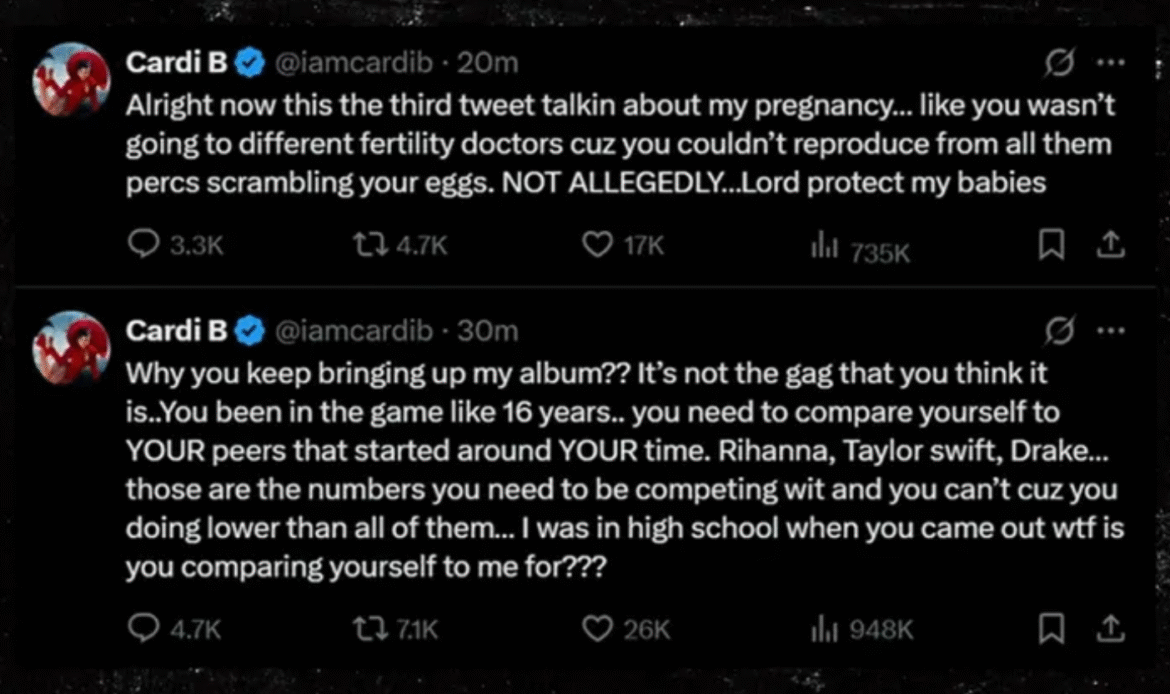Like the tweet about the album
Screen dimensions: 1170x694
(x=596, y=629)
